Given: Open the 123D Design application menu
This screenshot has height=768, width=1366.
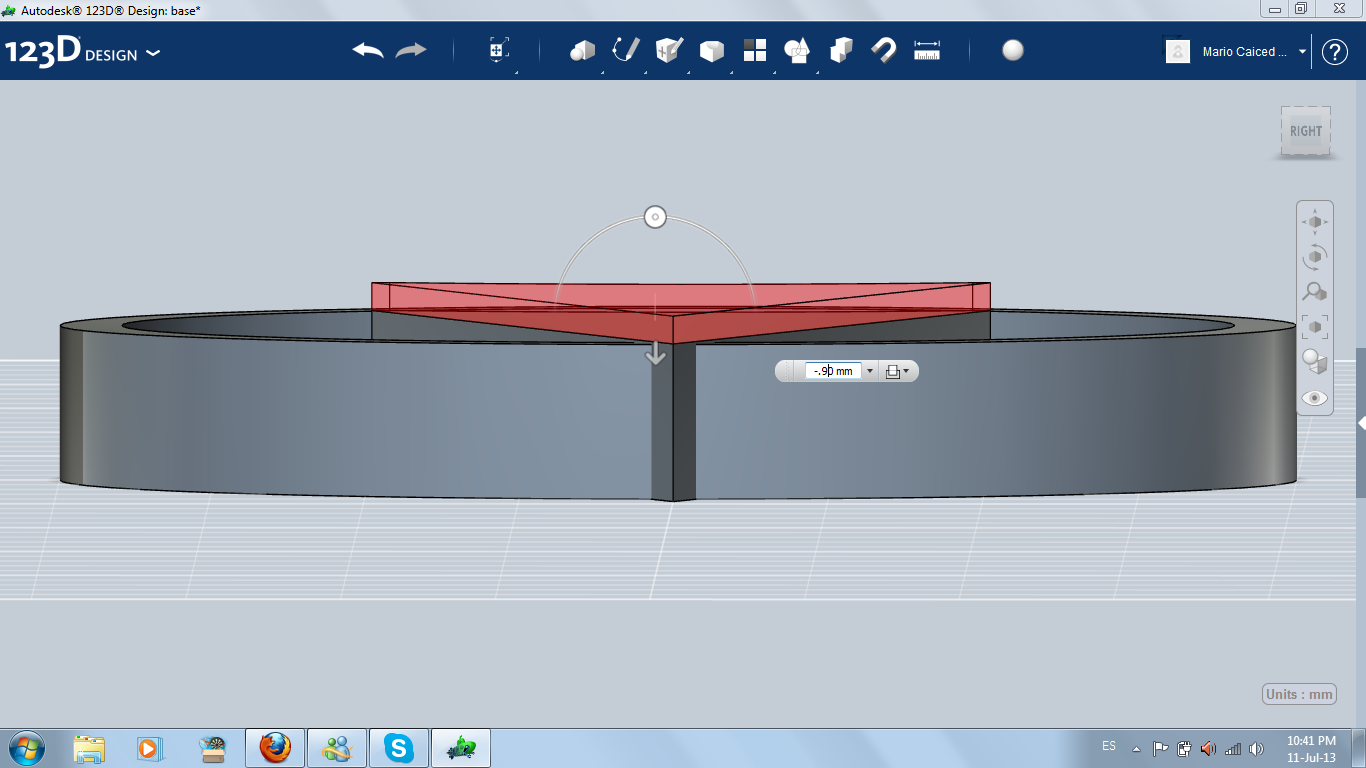Looking at the screenshot, I should click(83, 52).
